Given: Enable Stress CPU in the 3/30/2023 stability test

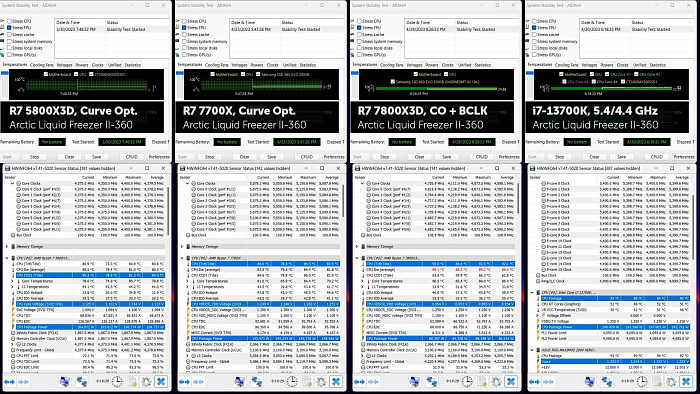Looking at the screenshot, I should (x=9, y=21).
